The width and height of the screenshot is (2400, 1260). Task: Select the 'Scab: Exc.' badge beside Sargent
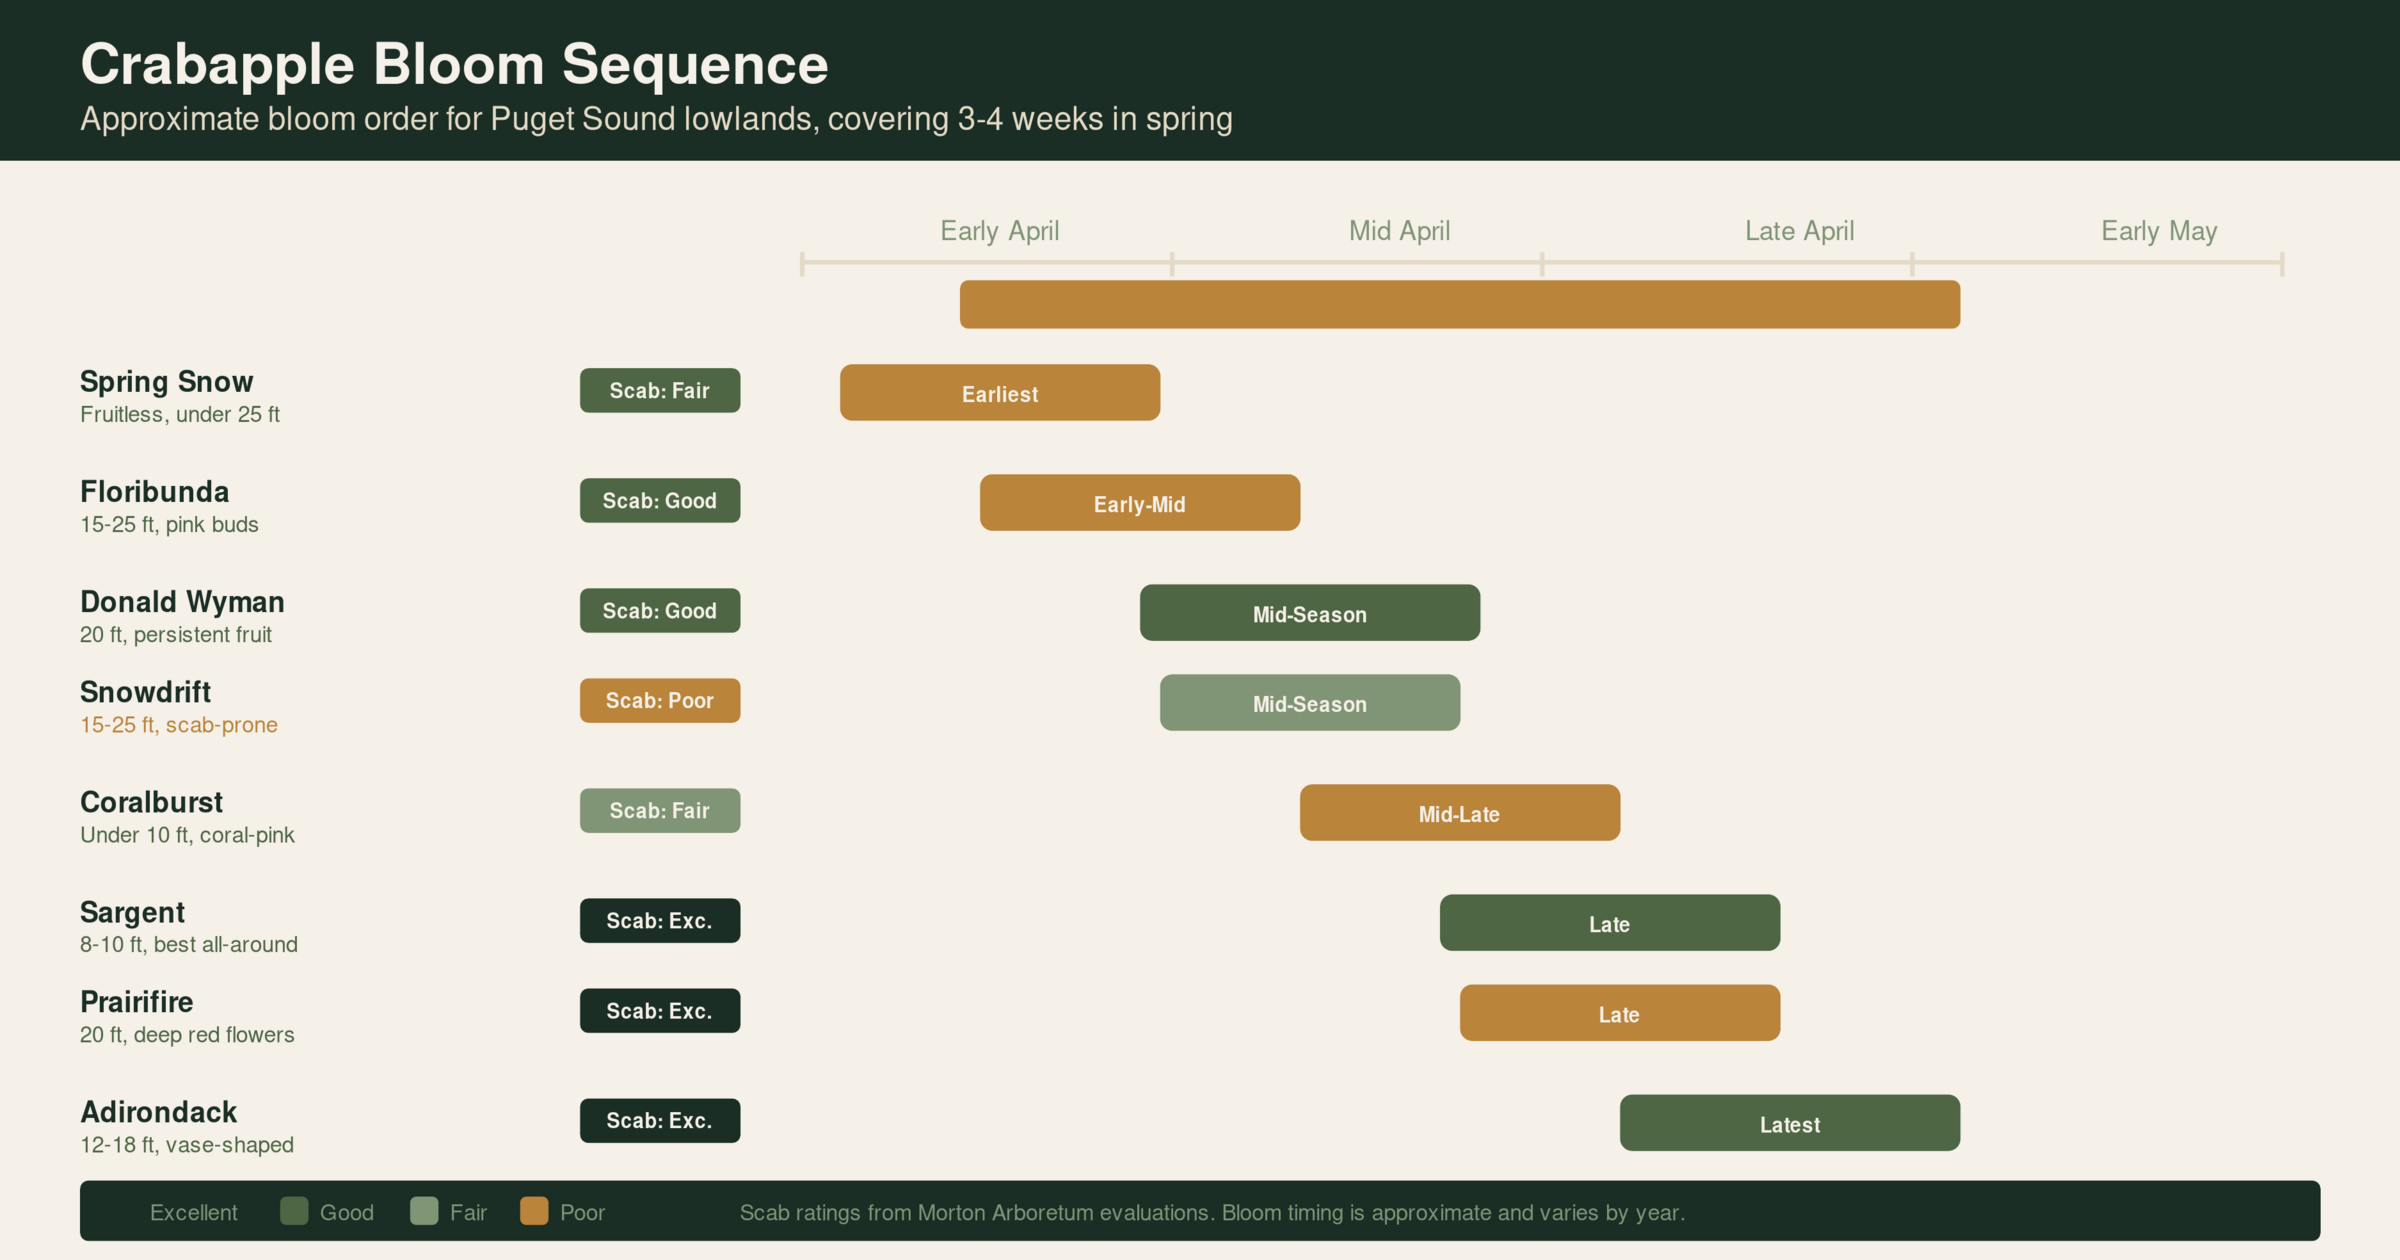pyautogui.click(x=659, y=920)
